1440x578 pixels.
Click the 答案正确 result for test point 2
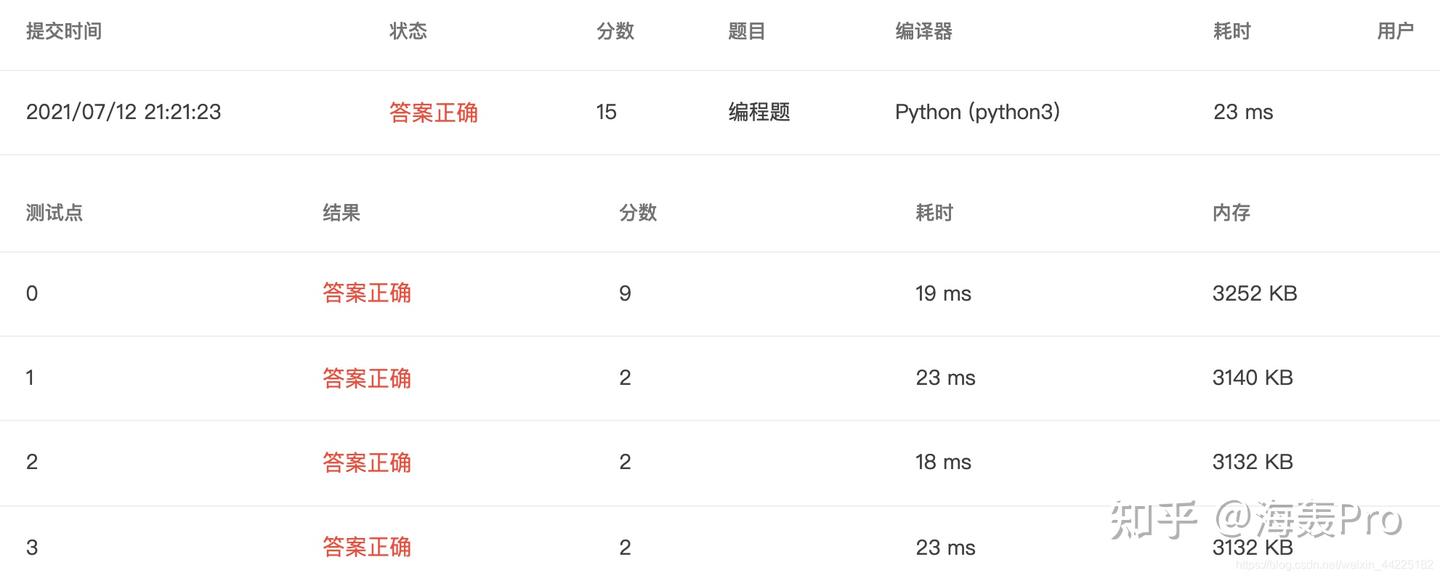point(367,462)
